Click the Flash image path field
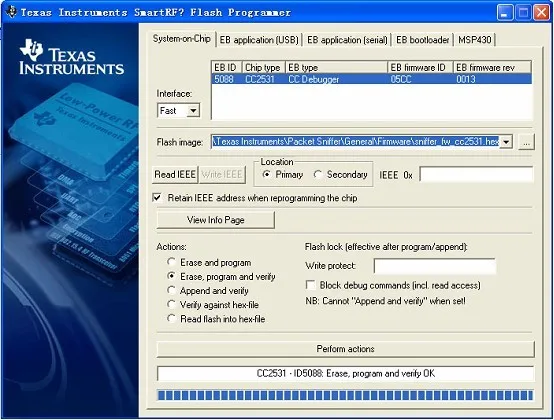 tap(355, 142)
